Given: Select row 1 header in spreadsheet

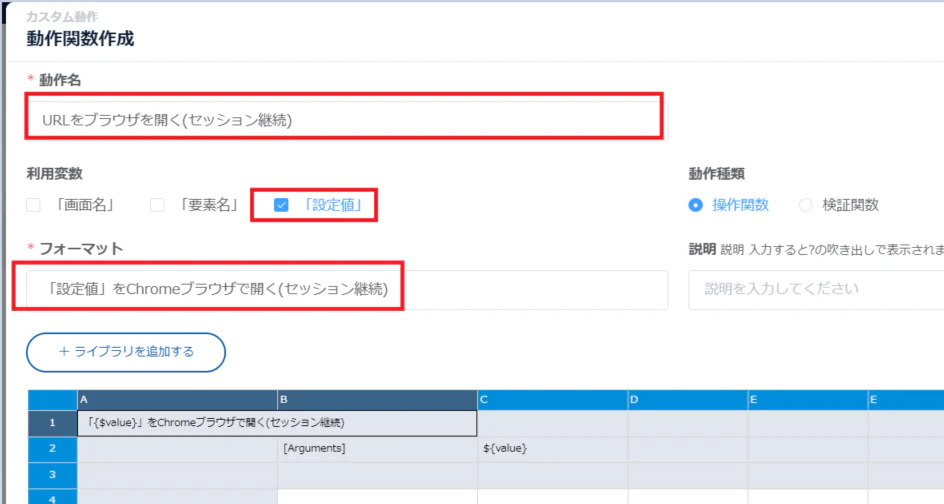Looking at the screenshot, I should (x=52, y=423).
